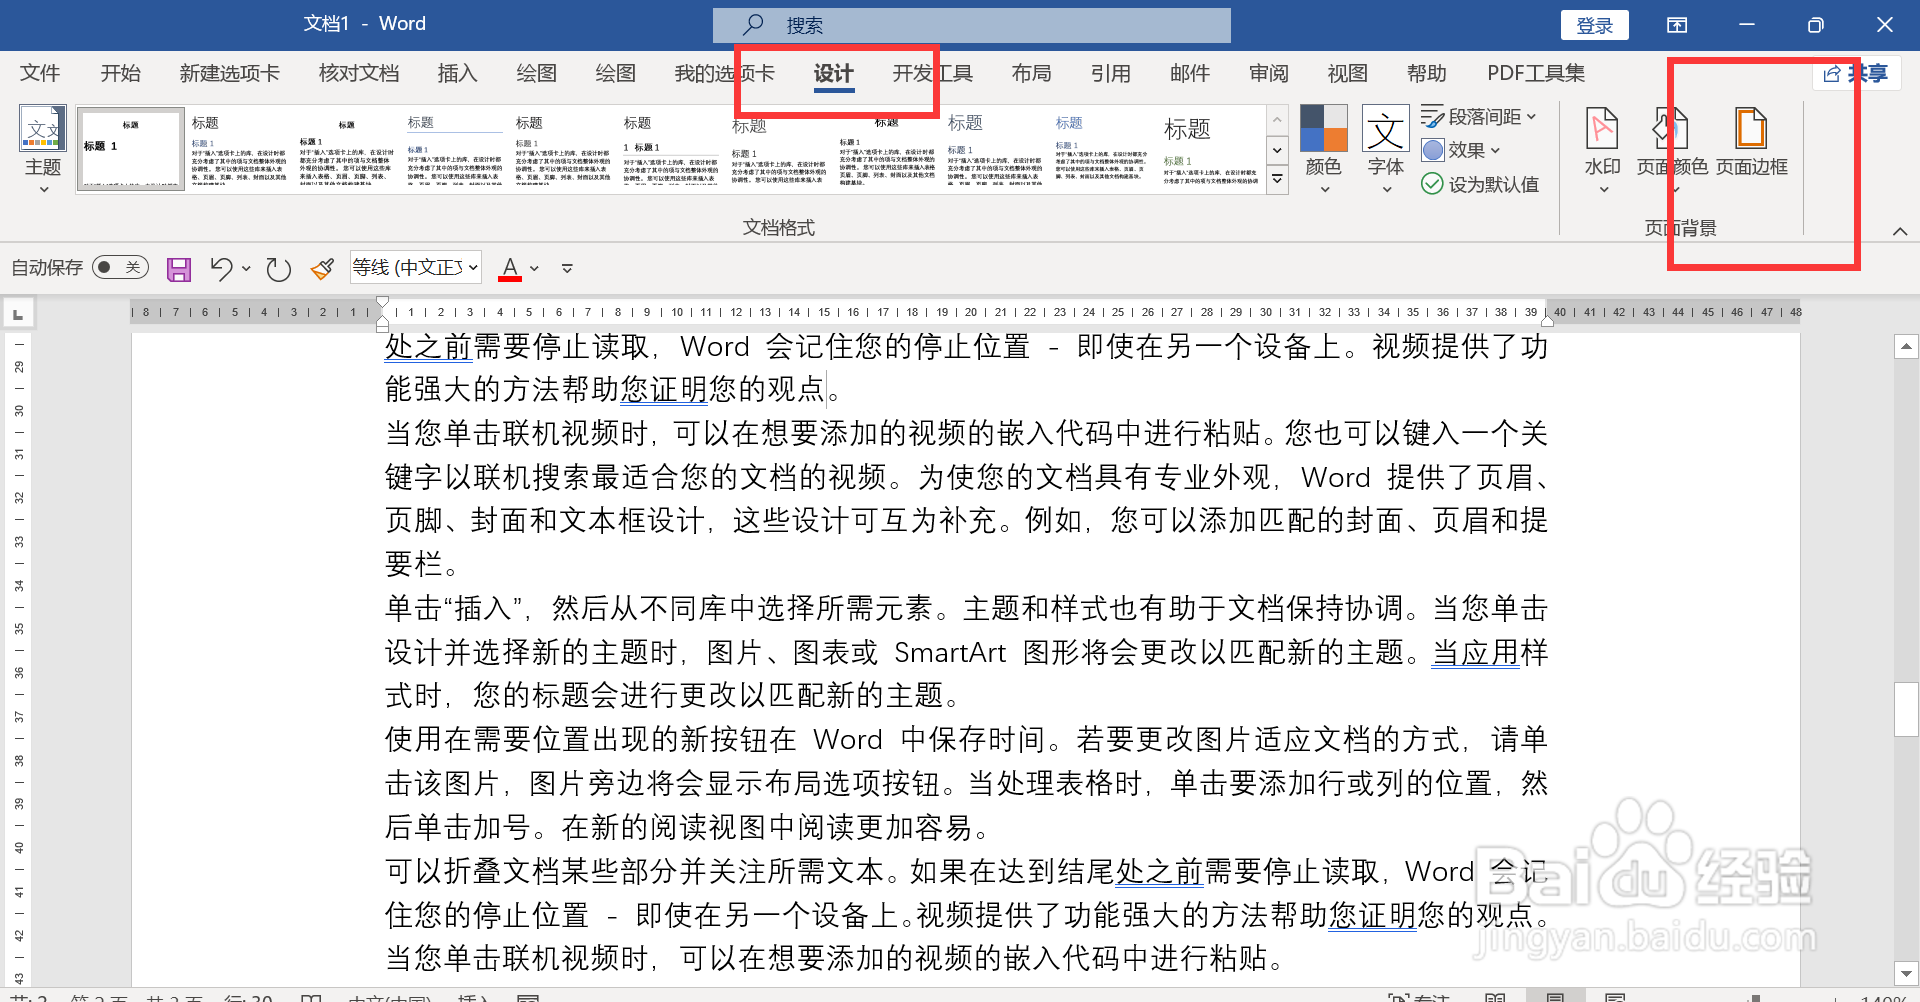
Task: Click the magnifier icon in search box
Action: tap(753, 24)
